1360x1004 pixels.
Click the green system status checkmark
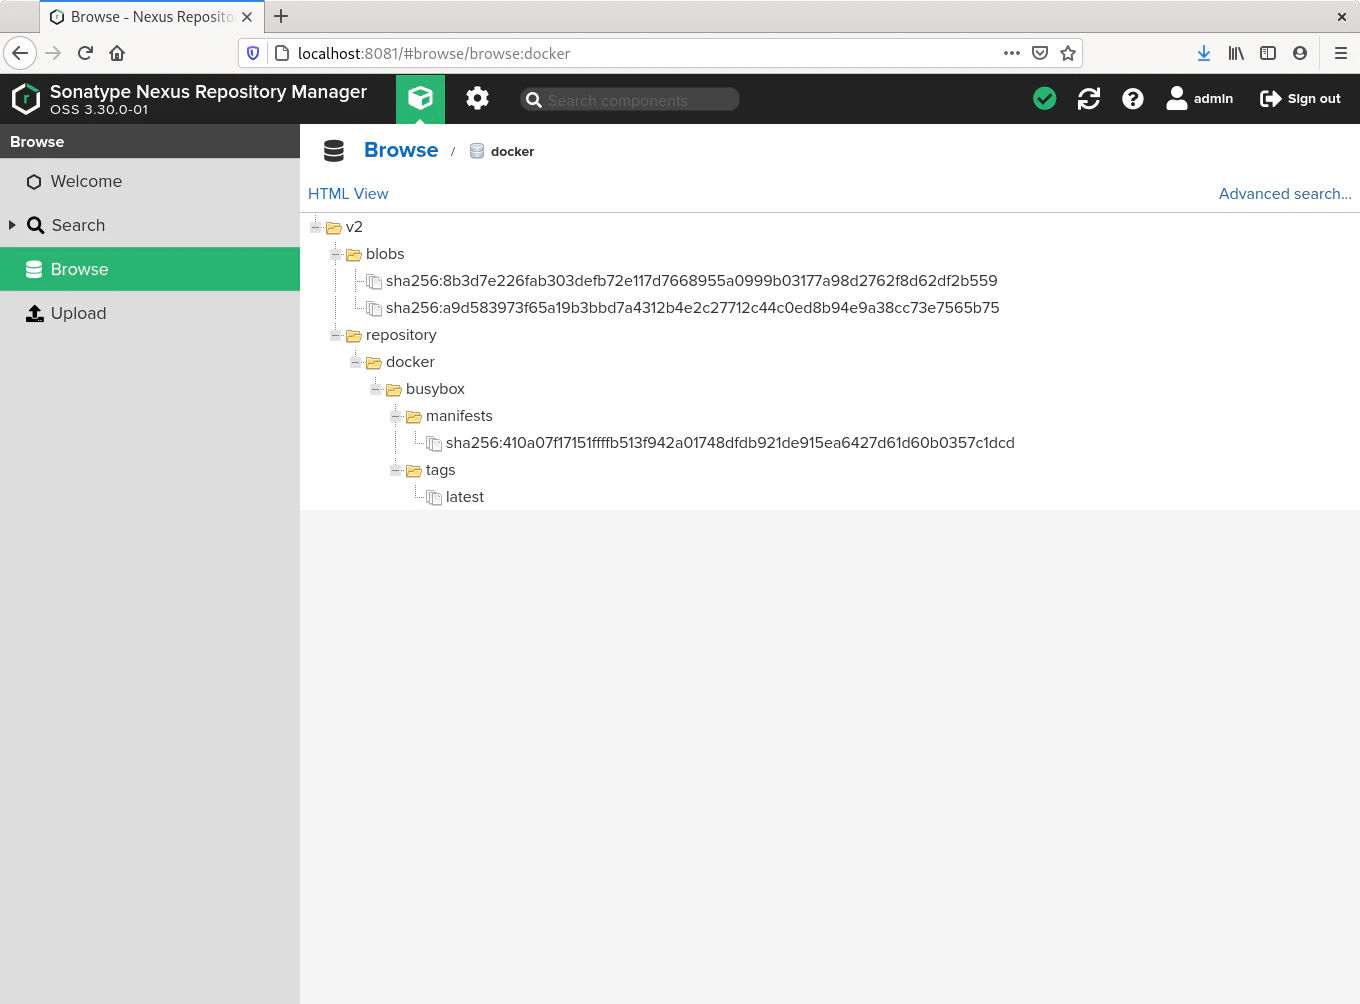click(1044, 98)
